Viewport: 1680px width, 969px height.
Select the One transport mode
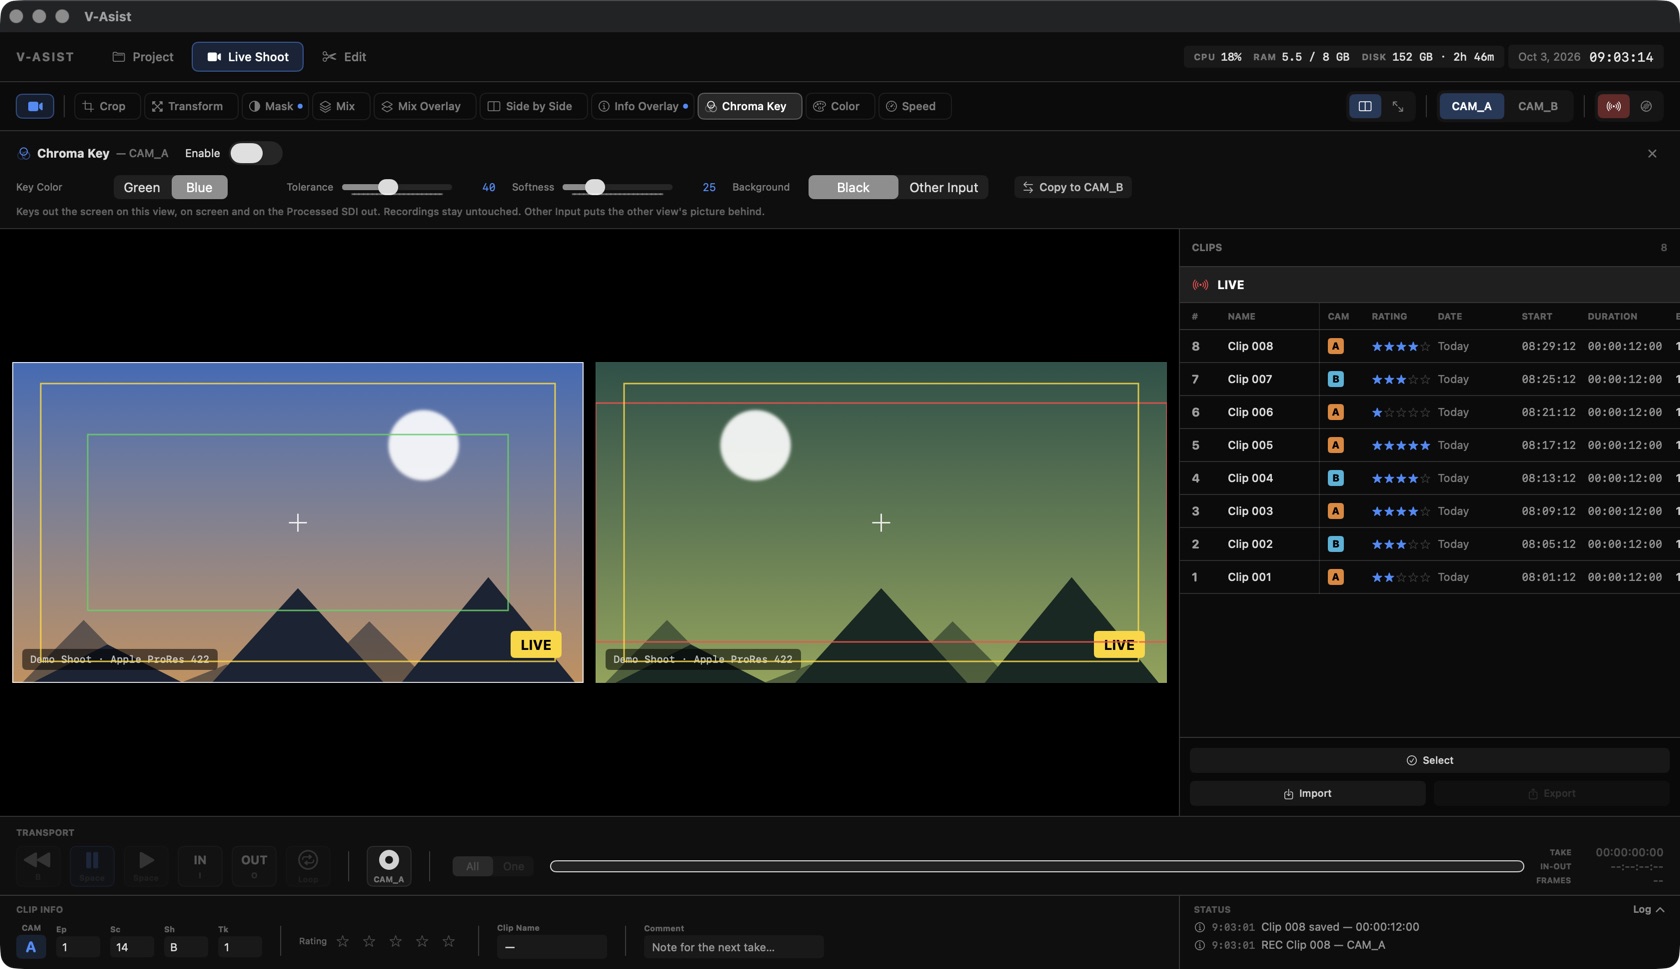click(513, 866)
